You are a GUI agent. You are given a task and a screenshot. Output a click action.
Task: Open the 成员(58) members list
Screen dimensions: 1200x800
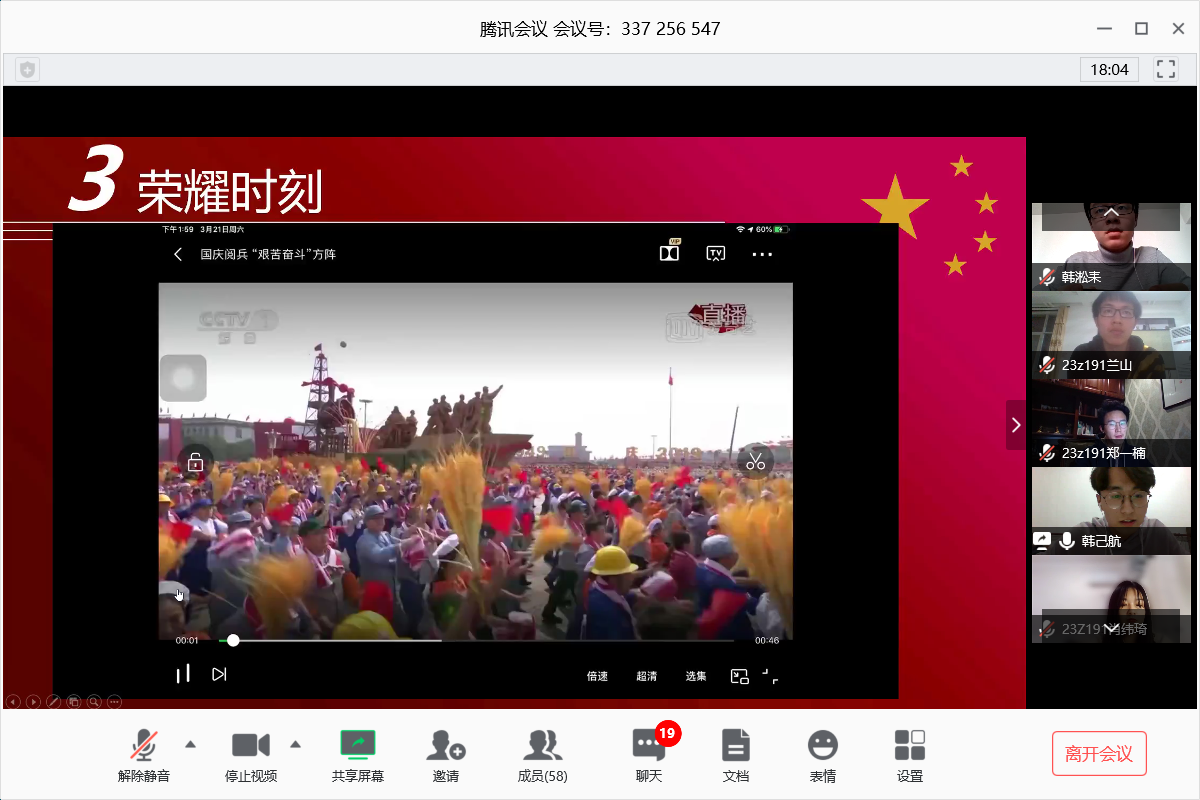point(542,746)
